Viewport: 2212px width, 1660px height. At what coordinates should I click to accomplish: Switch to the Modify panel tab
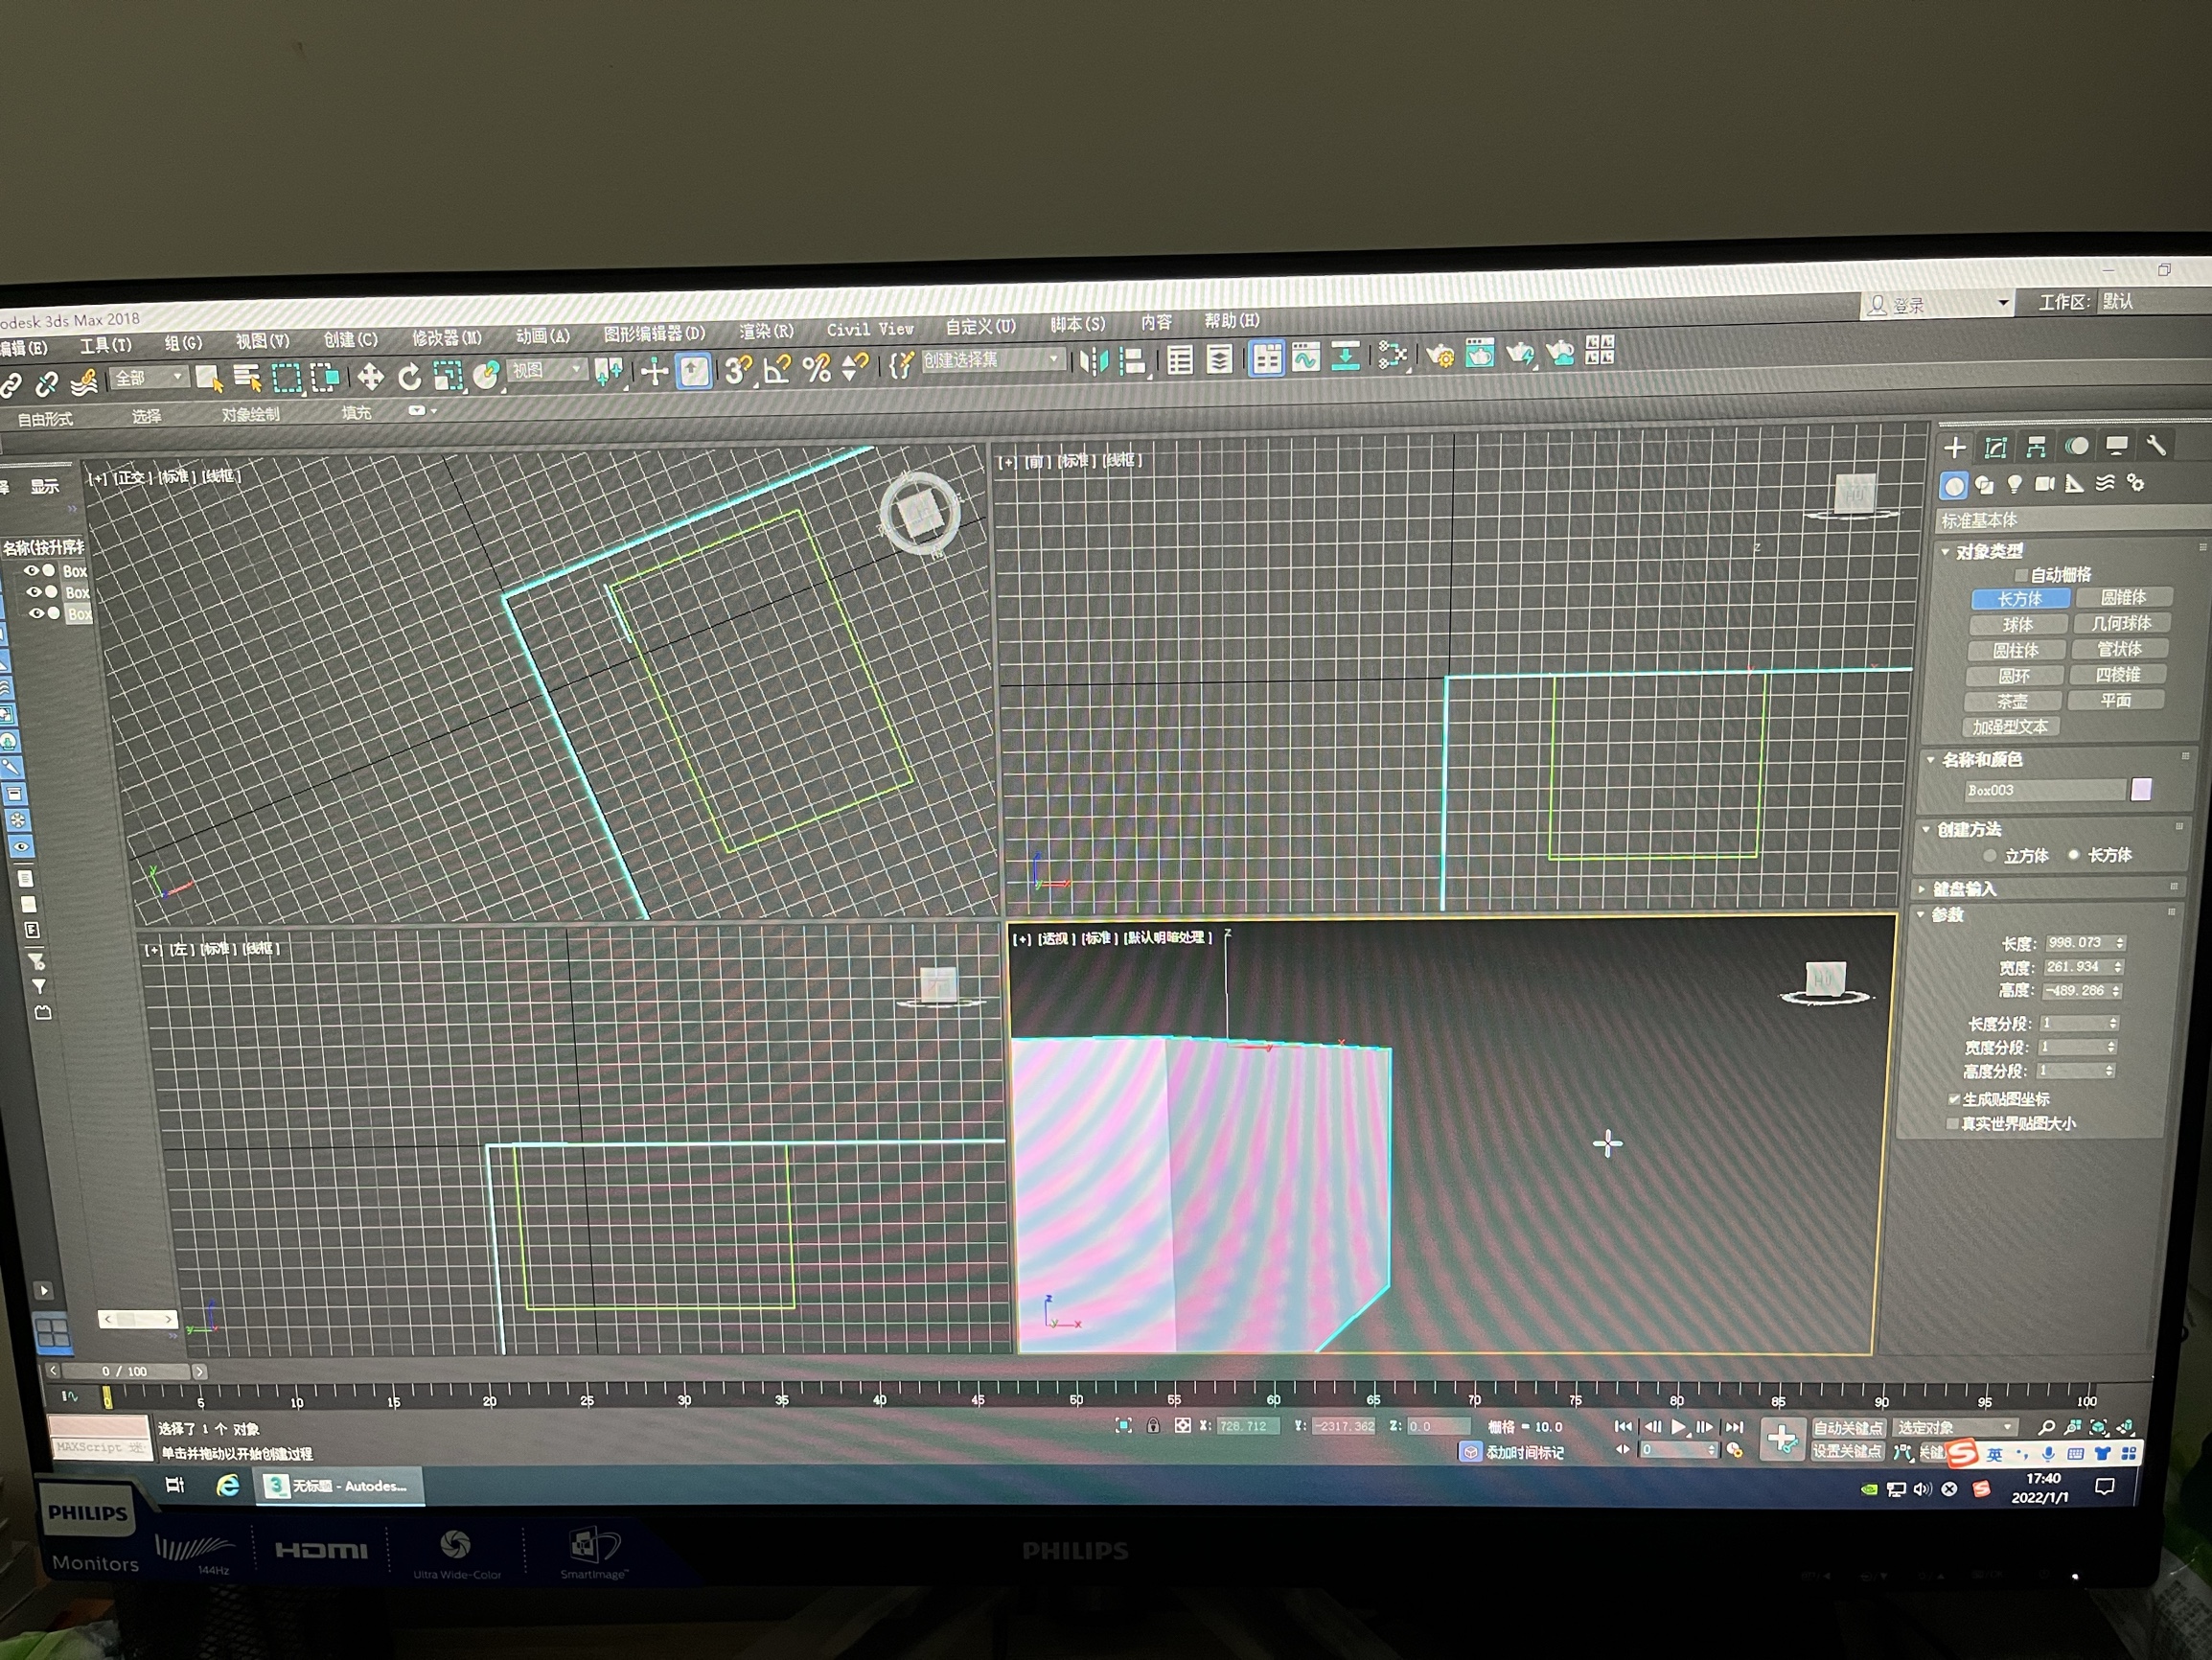(1995, 447)
